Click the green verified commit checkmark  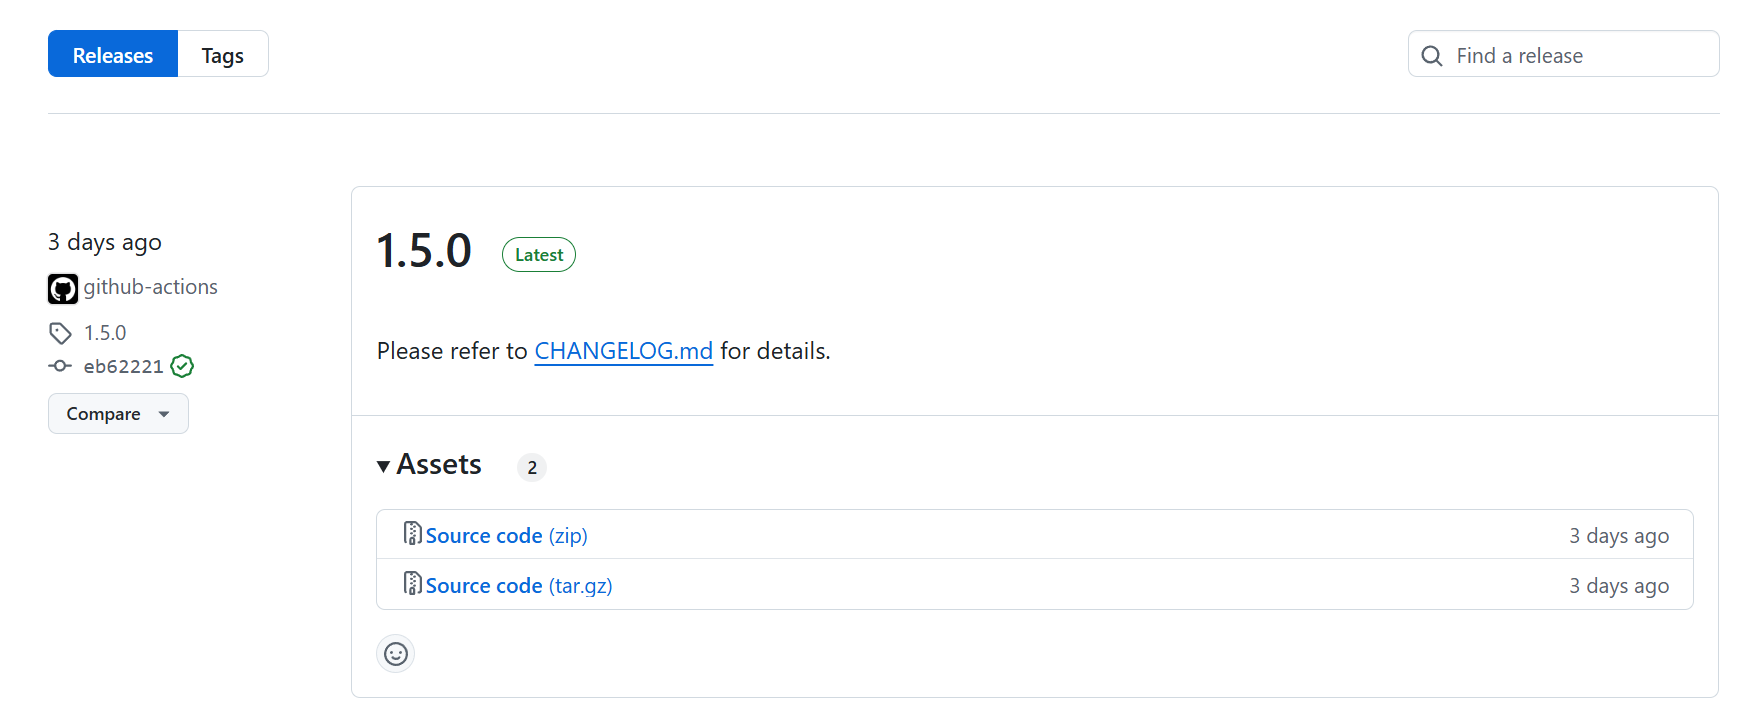click(x=182, y=366)
